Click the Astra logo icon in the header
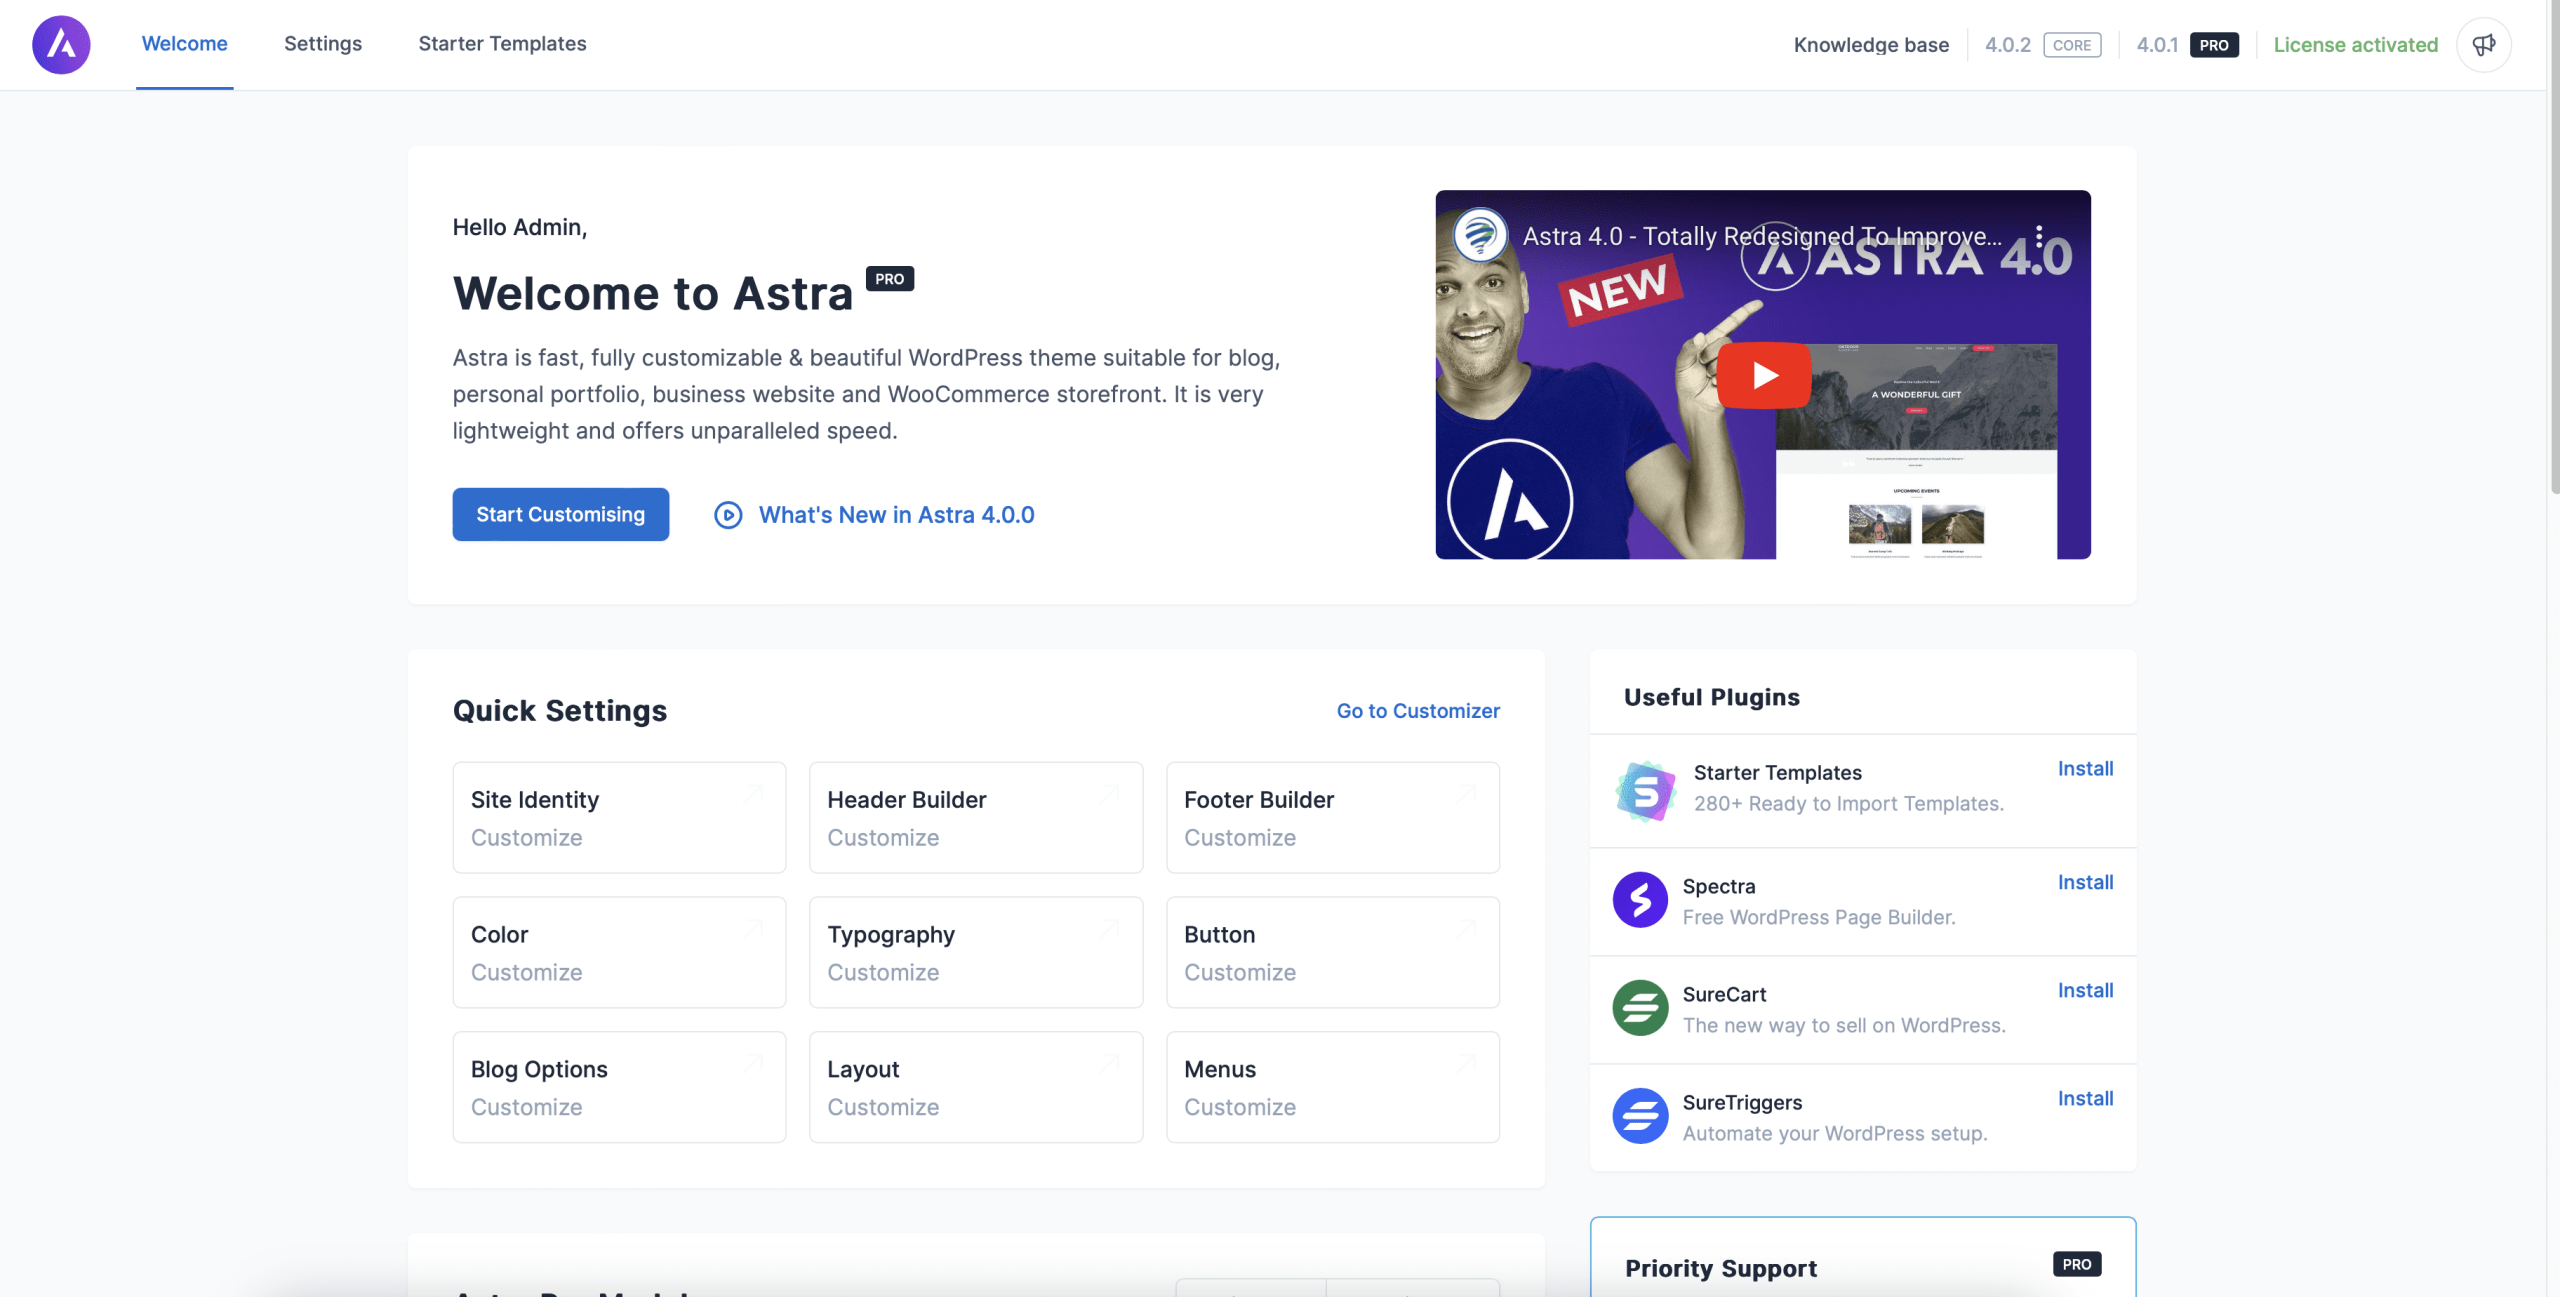 pos(61,44)
